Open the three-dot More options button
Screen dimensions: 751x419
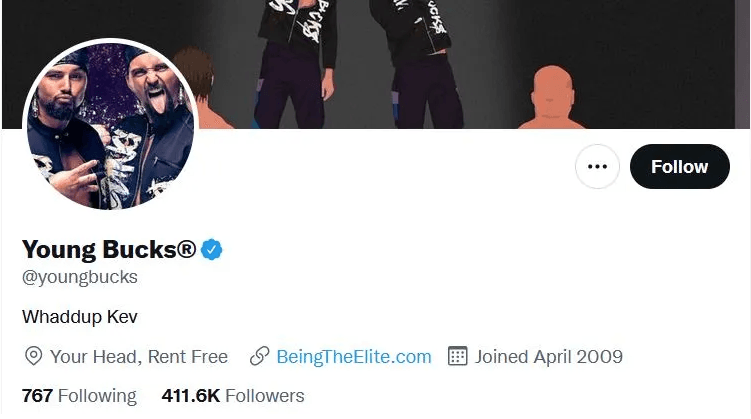pyautogui.click(x=597, y=167)
